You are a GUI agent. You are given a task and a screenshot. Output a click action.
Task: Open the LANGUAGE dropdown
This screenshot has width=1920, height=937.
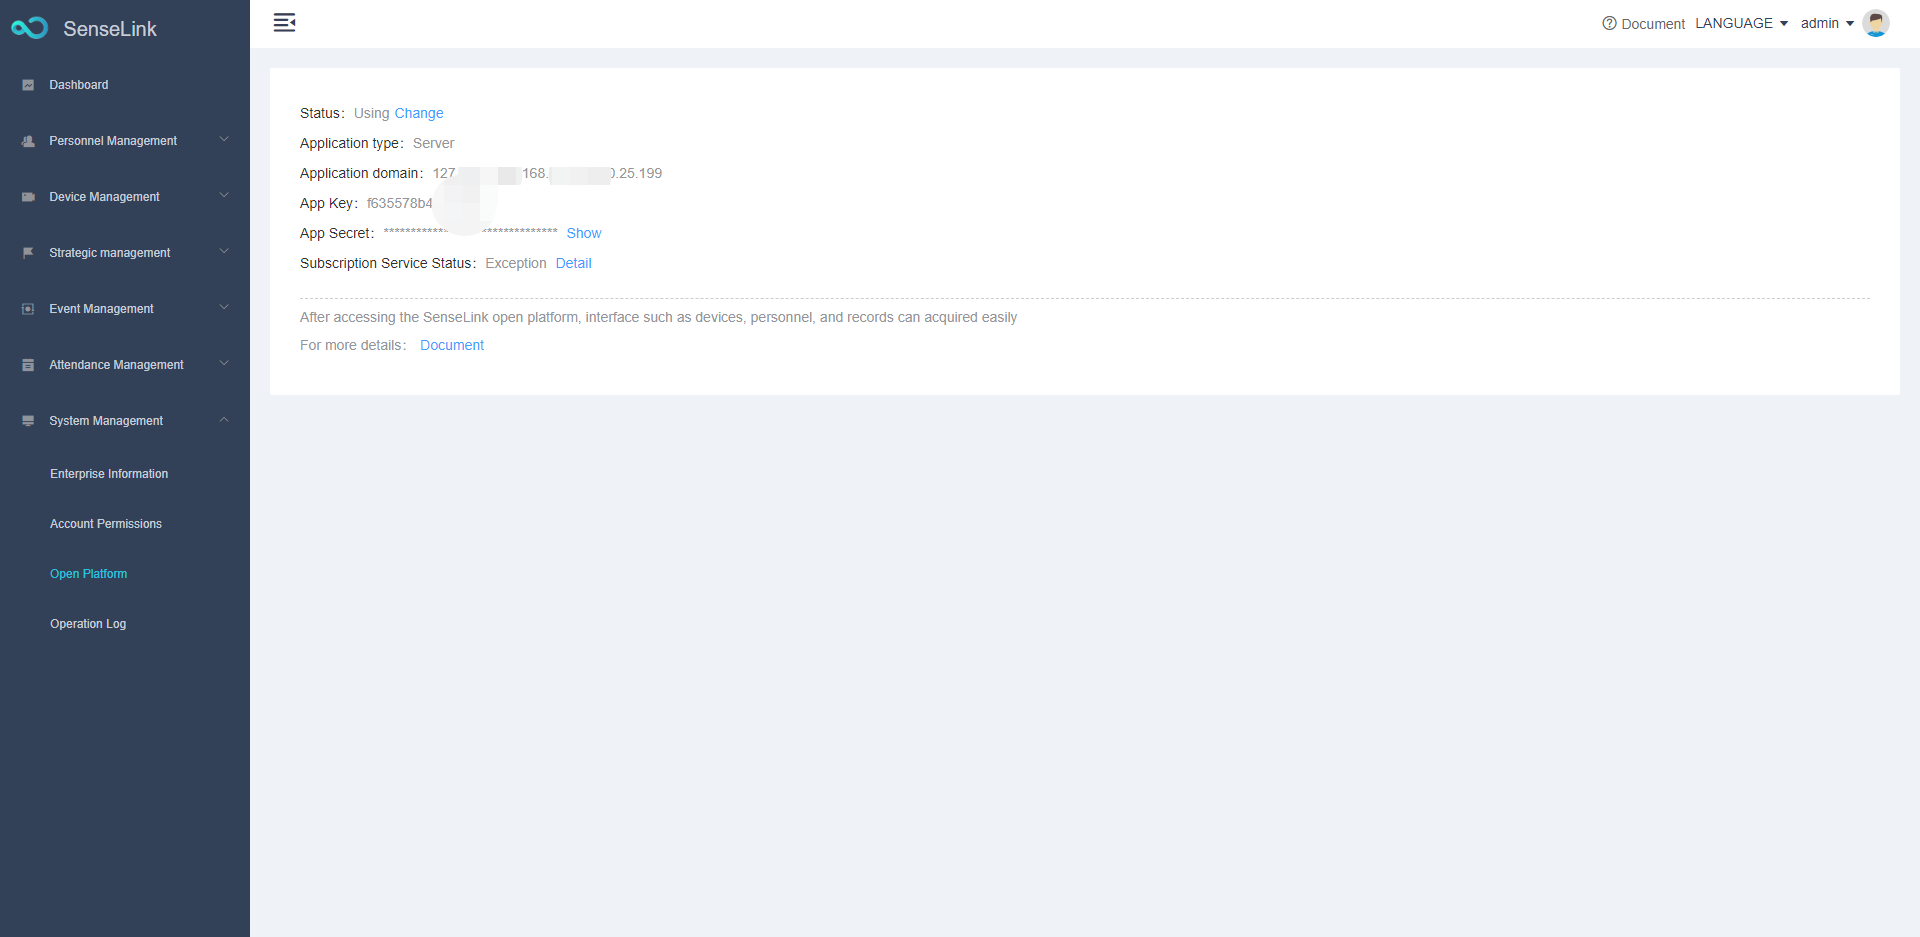pos(1741,23)
